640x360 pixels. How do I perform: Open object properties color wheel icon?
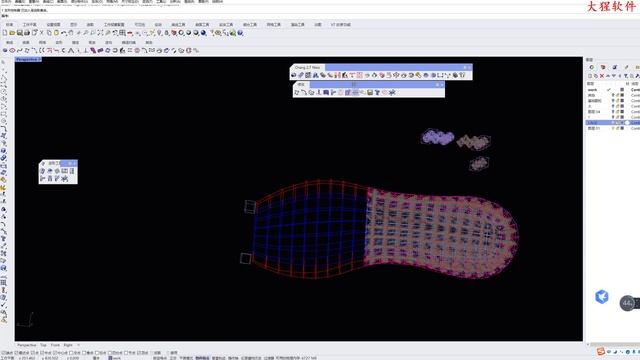(x=181, y=33)
